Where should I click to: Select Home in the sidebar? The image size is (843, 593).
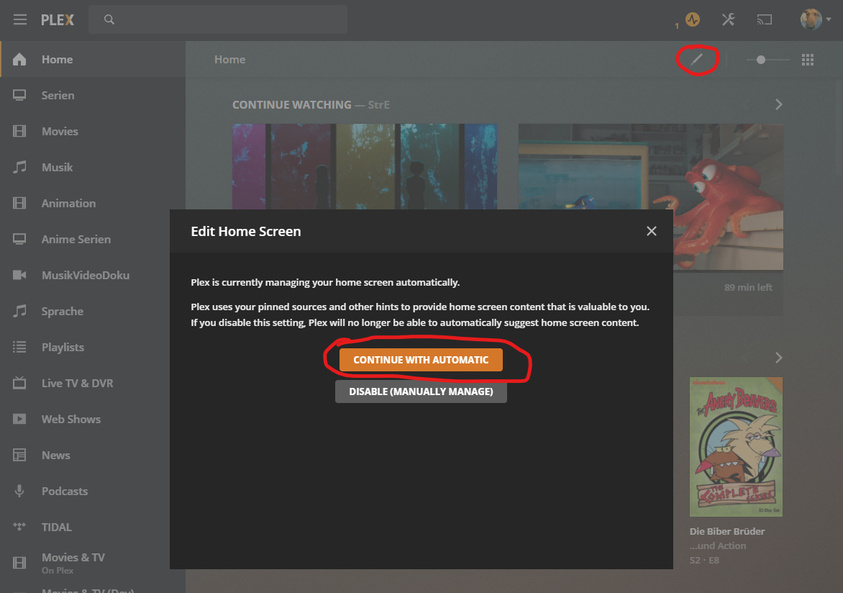click(92, 59)
